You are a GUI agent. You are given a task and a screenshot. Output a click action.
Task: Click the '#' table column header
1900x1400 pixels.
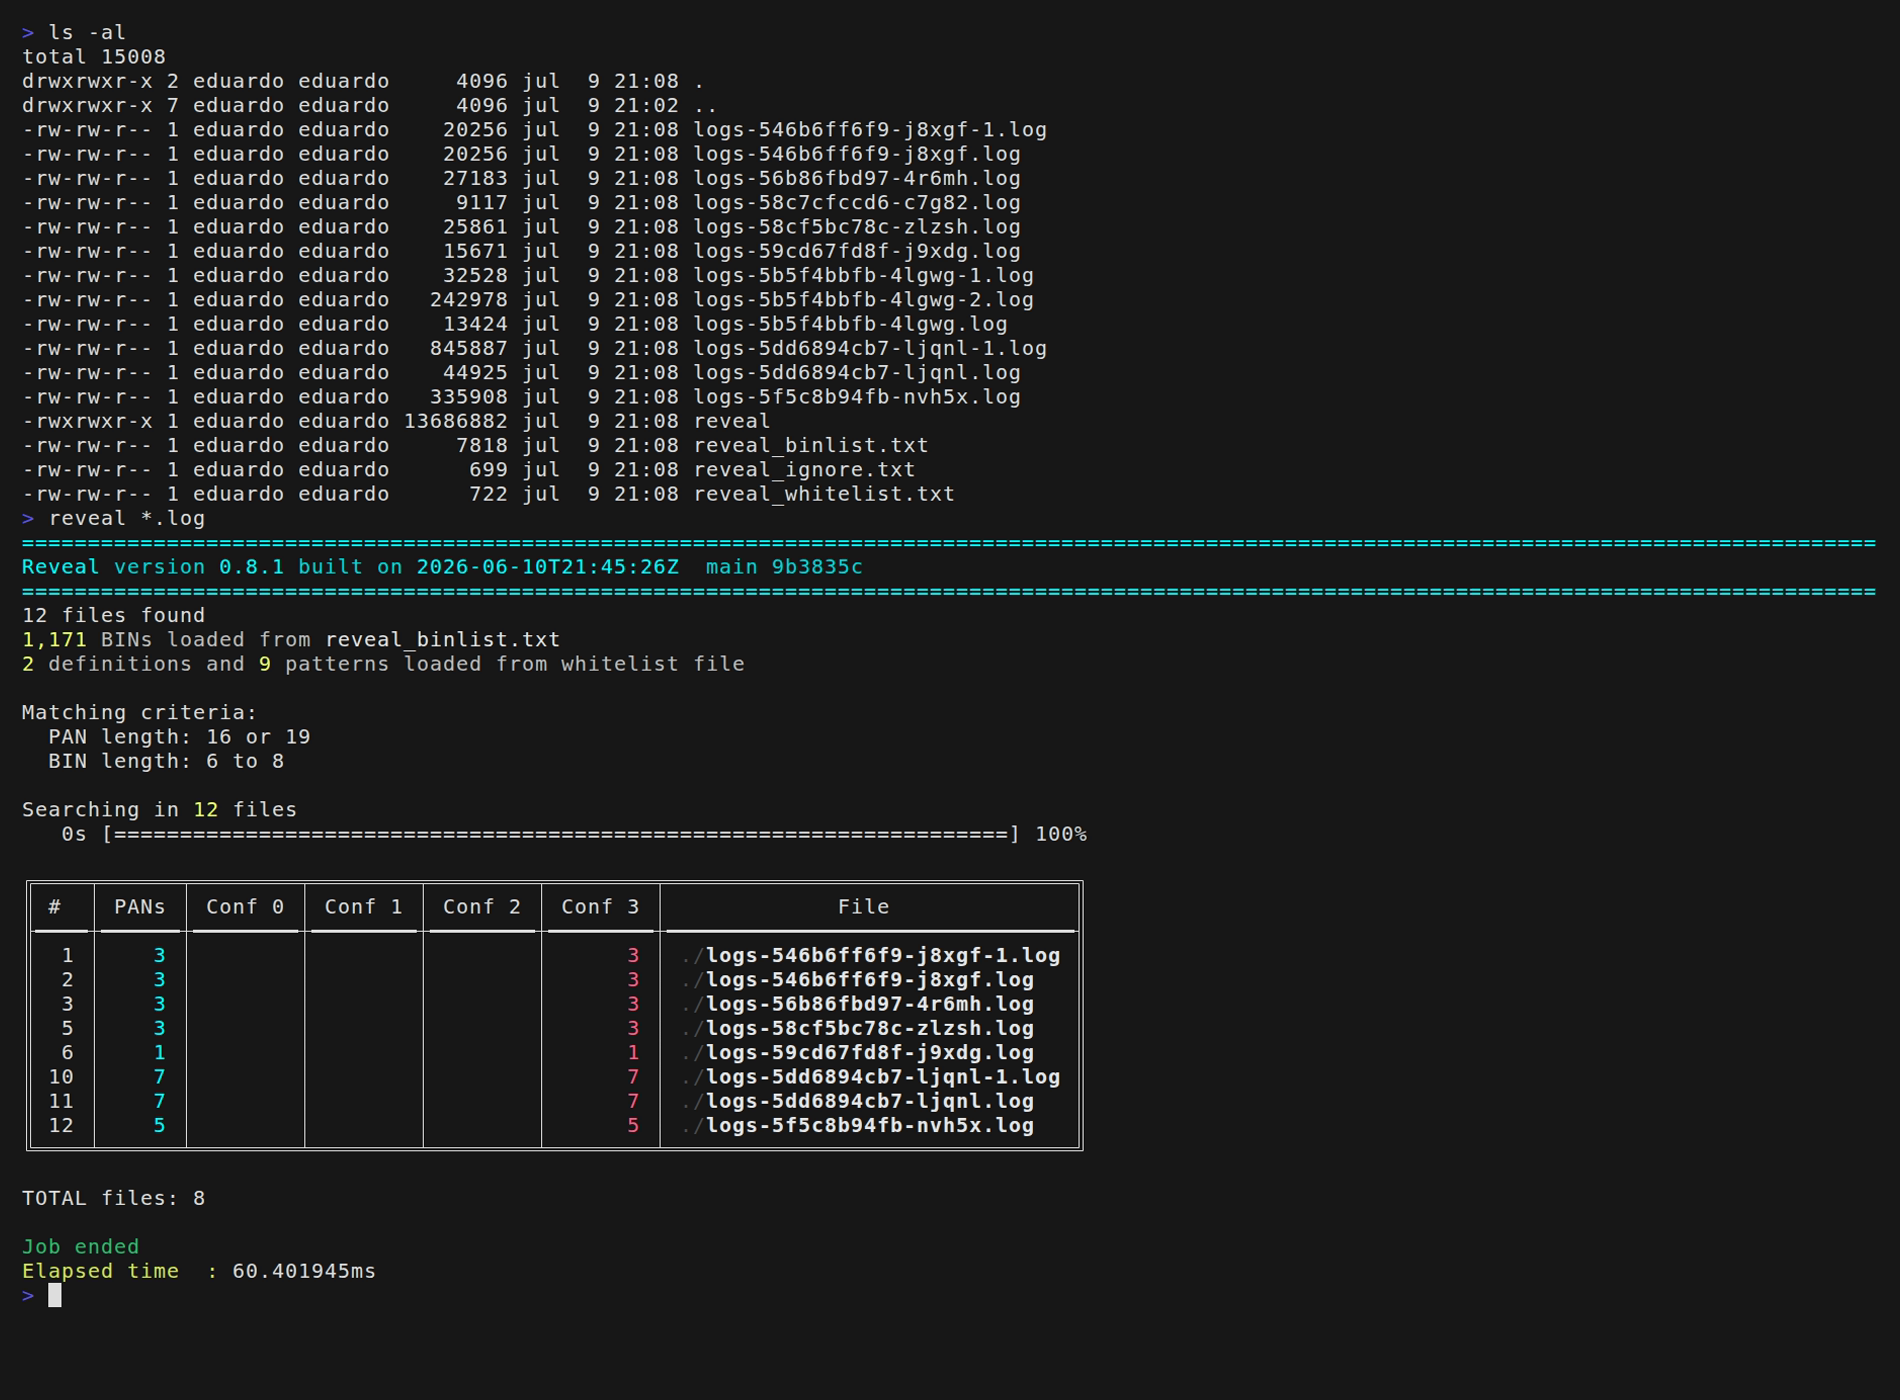55,907
